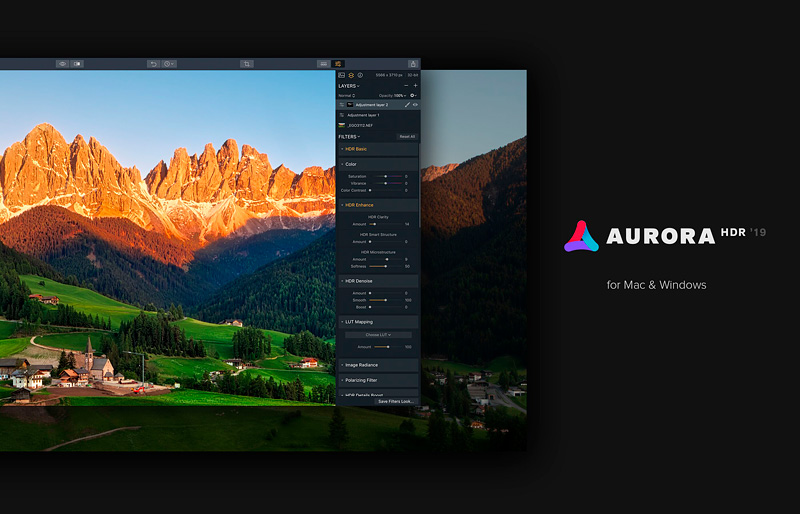Image resolution: width=800 pixels, height=514 pixels.
Task: Expand the Image Radiance section
Action: (x=378, y=365)
